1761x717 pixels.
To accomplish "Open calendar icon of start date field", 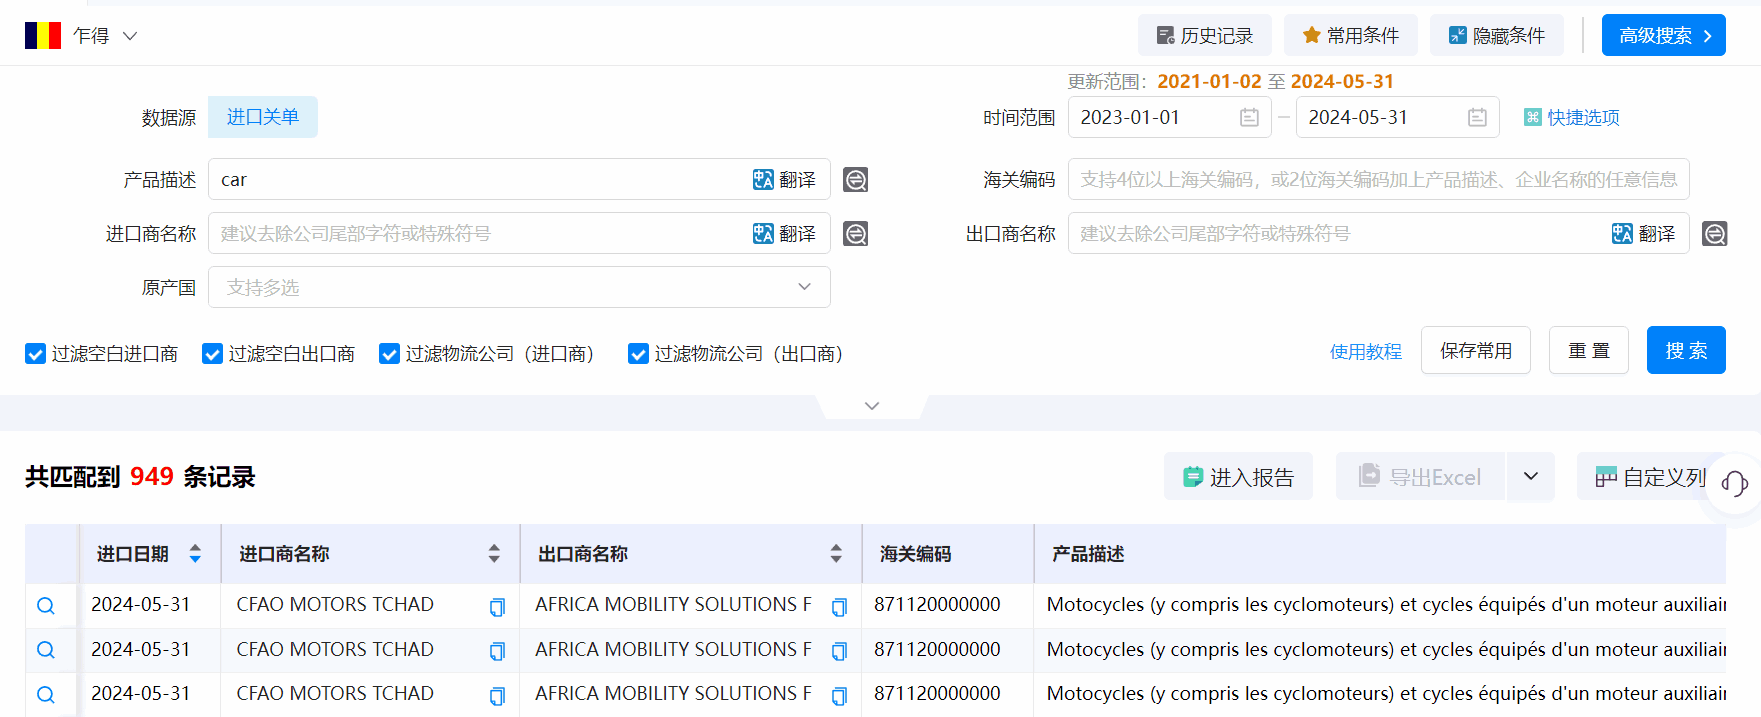I will tap(1249, 118).
